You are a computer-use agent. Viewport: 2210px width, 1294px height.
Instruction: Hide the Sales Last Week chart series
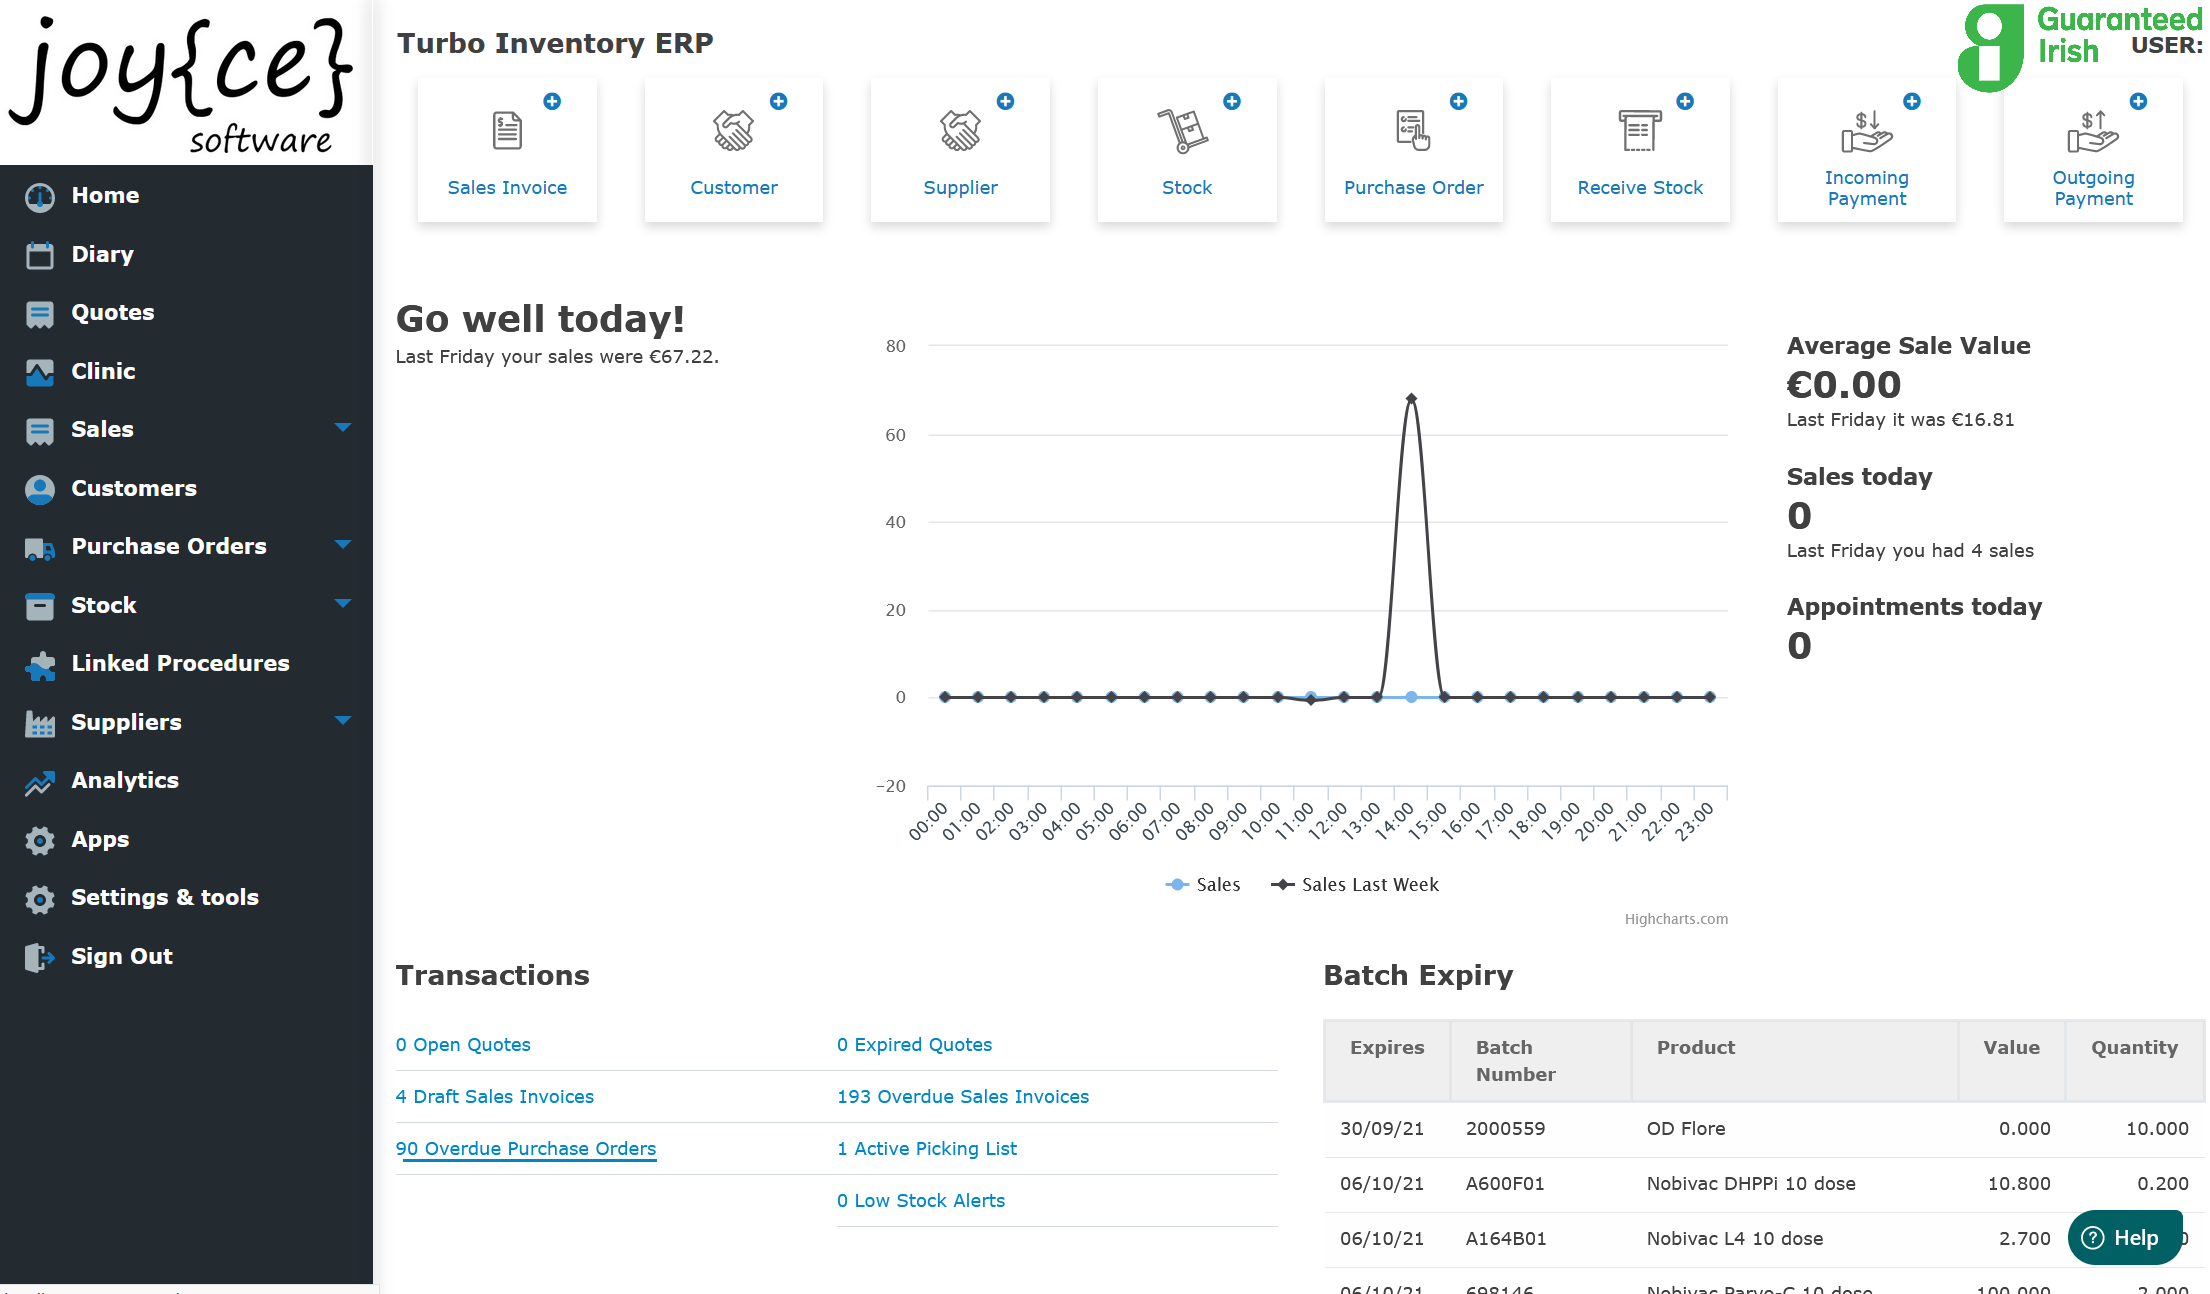click(x=1355, y=884)
